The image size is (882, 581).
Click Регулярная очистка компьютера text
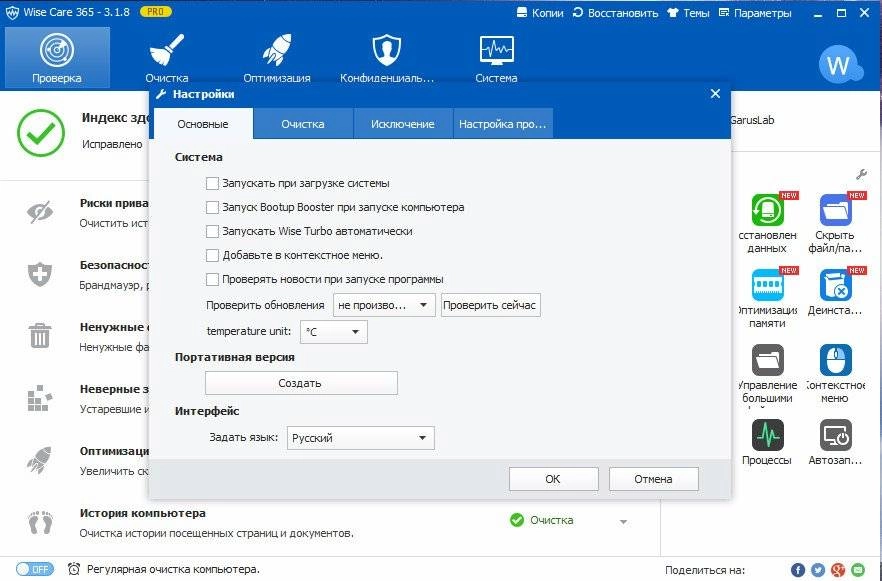point(173,569)
